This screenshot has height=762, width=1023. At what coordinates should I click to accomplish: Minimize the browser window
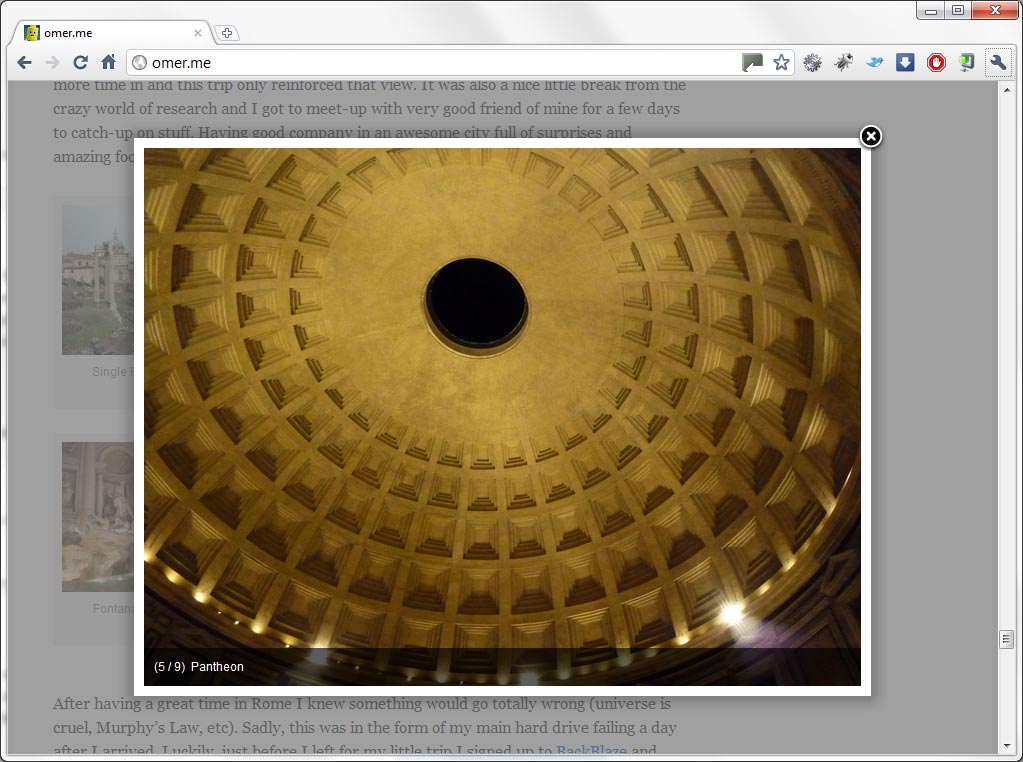click(930, 10)
